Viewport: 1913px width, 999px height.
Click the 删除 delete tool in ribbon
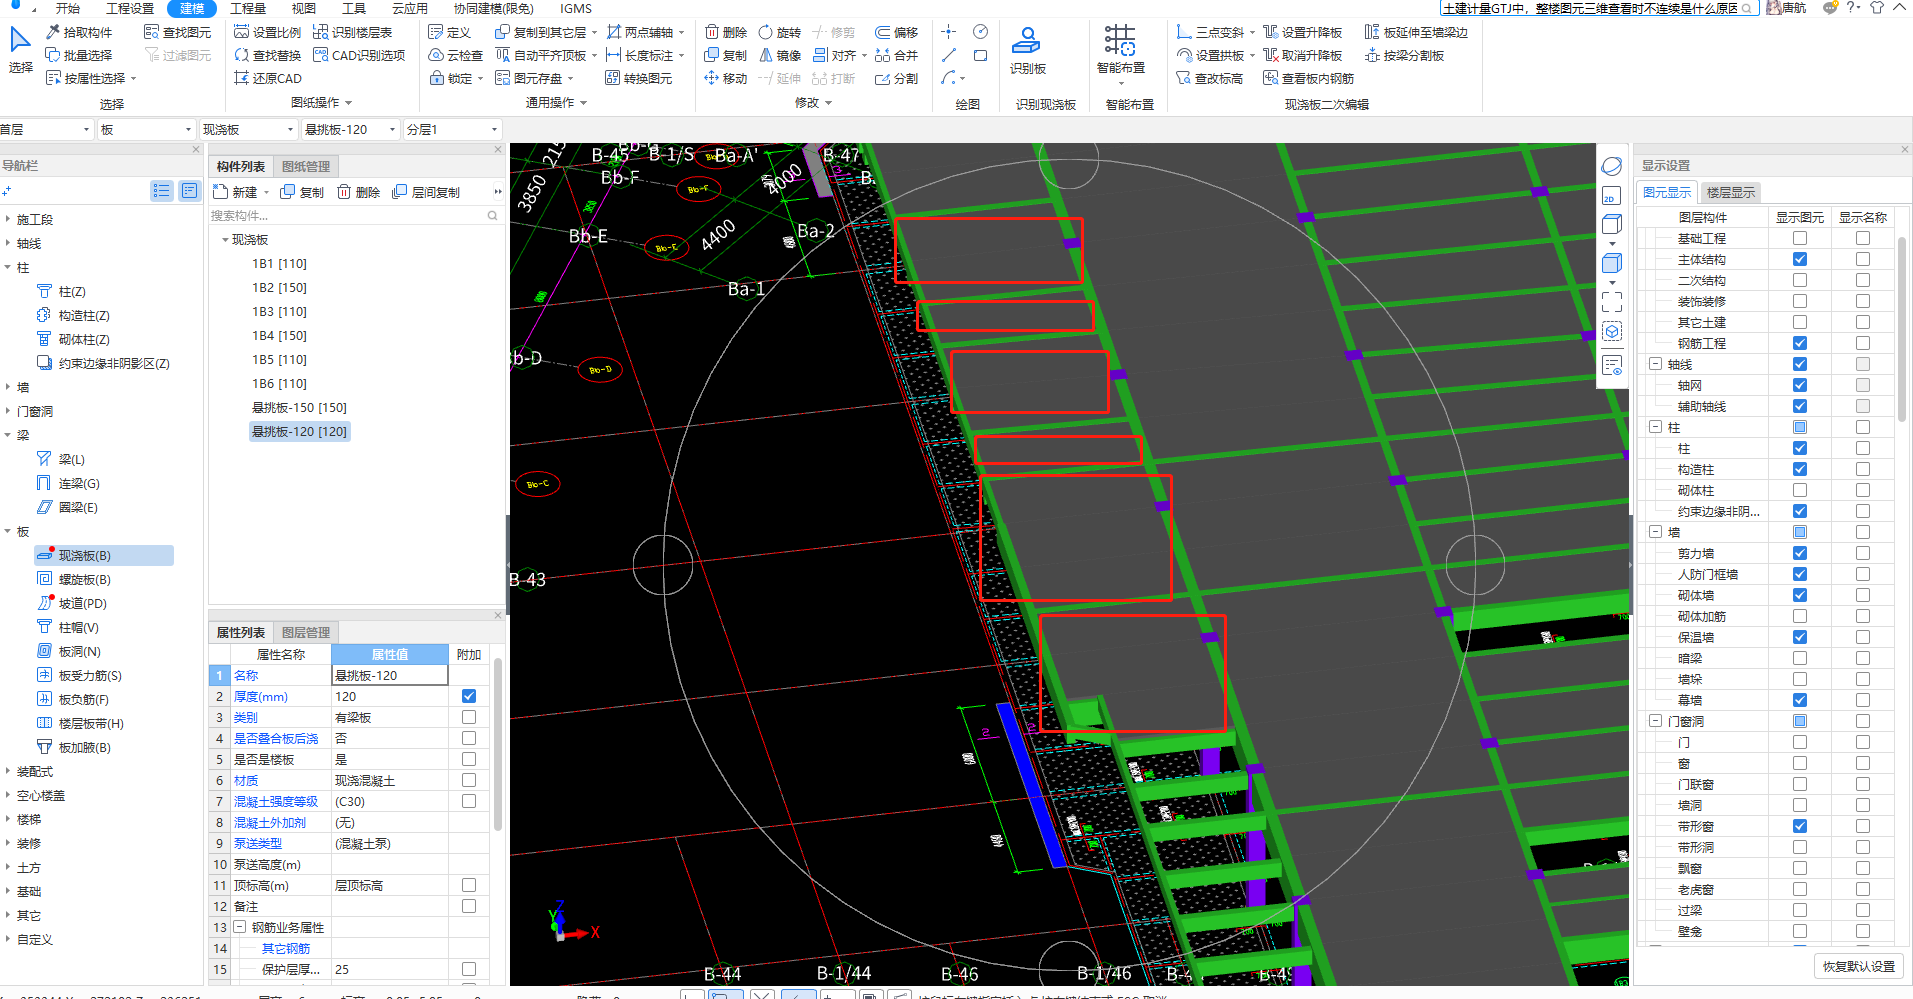click(x=726, y=32)
